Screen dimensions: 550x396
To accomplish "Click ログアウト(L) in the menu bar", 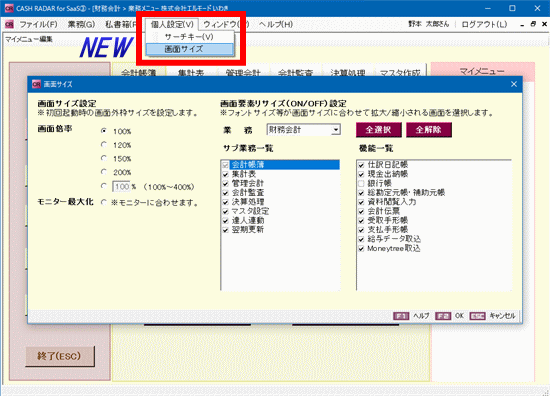I will 484,24.
